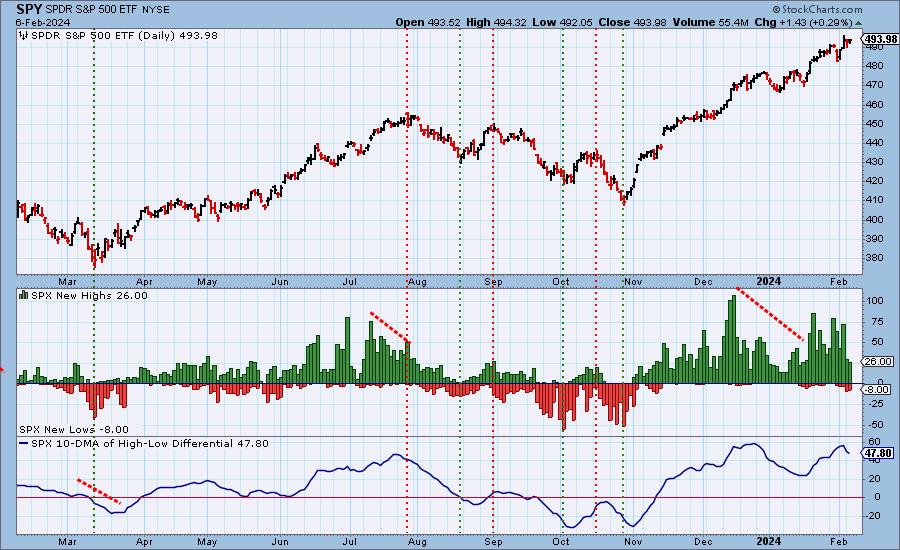Viewport: 900px width, 550px height.
Task: Click the red dotted trendline above December New Highs peak
Action: click(x=770, y=315)
